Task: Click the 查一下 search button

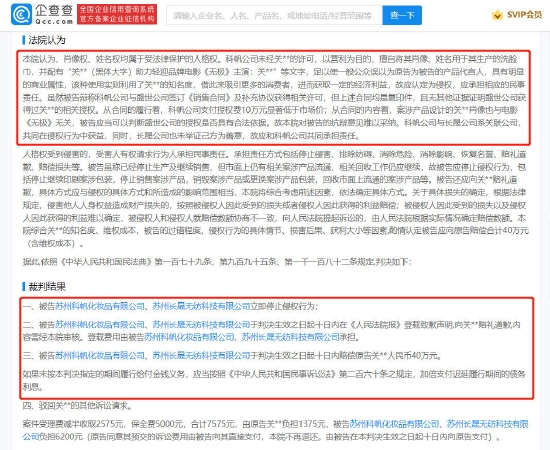Action: 402,15
